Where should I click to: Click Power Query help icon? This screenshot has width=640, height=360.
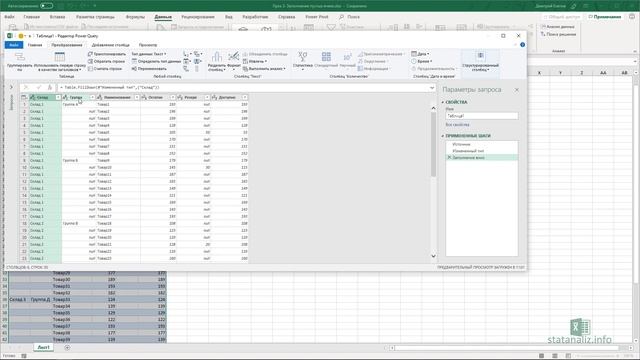[522, 45]
